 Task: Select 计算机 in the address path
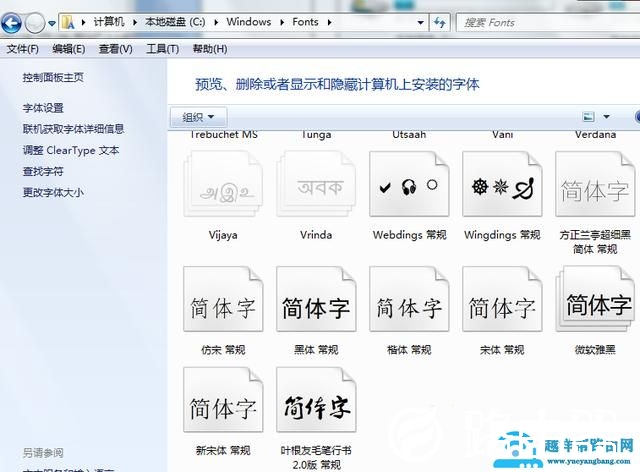click(x=109, y=22)
